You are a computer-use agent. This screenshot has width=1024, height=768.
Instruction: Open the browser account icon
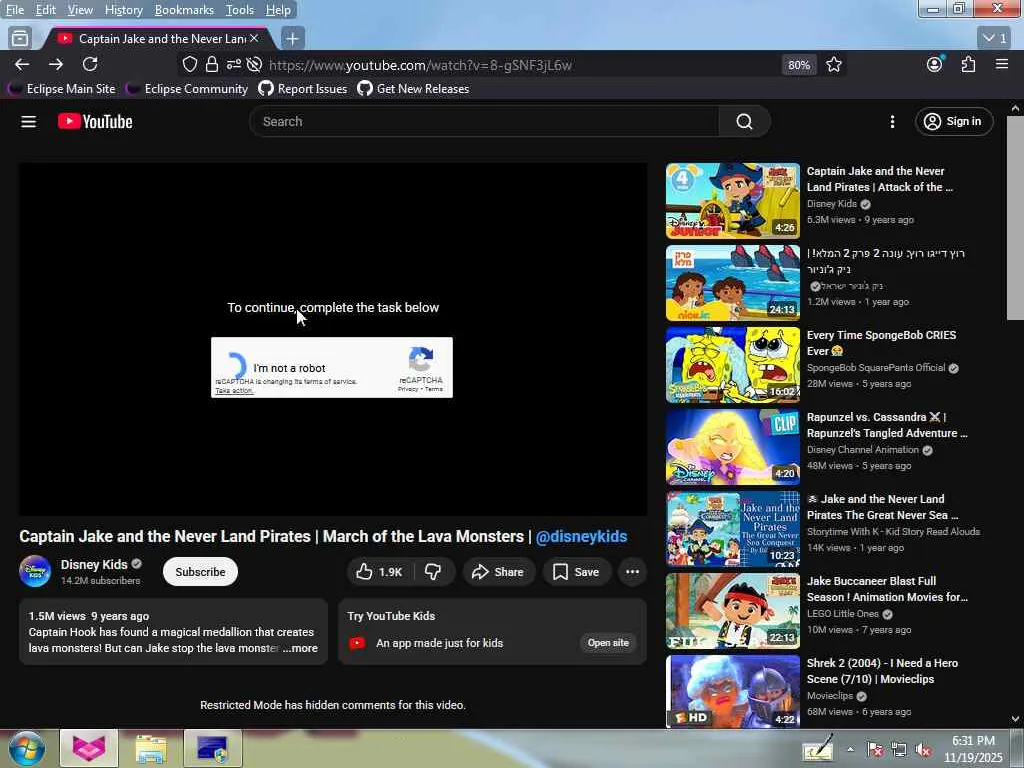coord(935,65)
